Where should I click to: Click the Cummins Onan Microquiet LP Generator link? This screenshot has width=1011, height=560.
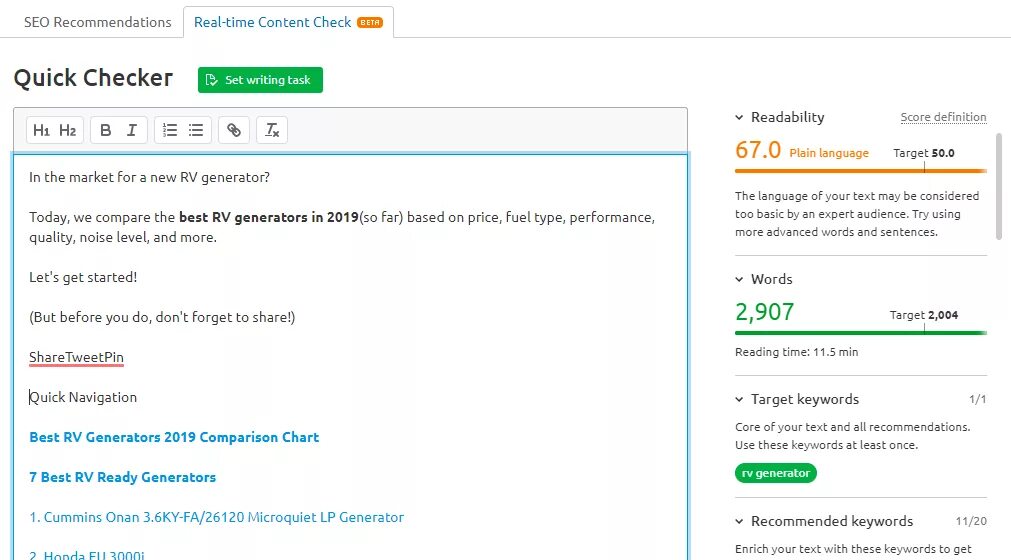[216, 517]
